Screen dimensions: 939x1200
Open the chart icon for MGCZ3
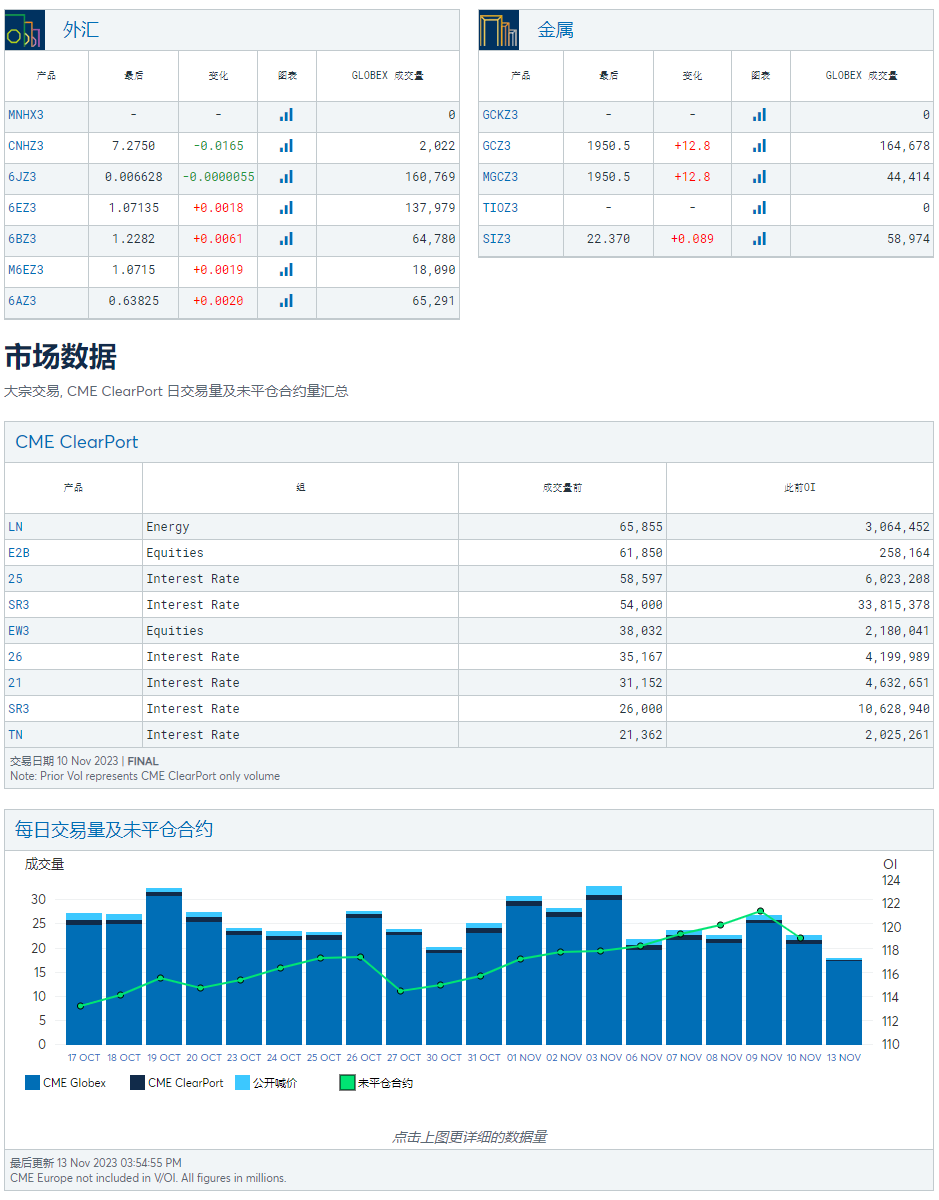[x=759, y=177]
